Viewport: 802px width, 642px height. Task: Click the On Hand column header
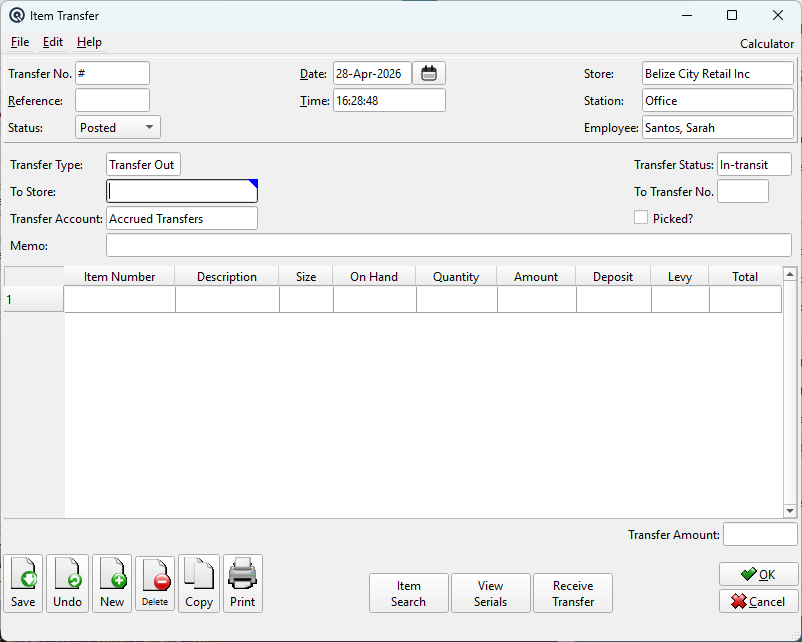(374, 277)
